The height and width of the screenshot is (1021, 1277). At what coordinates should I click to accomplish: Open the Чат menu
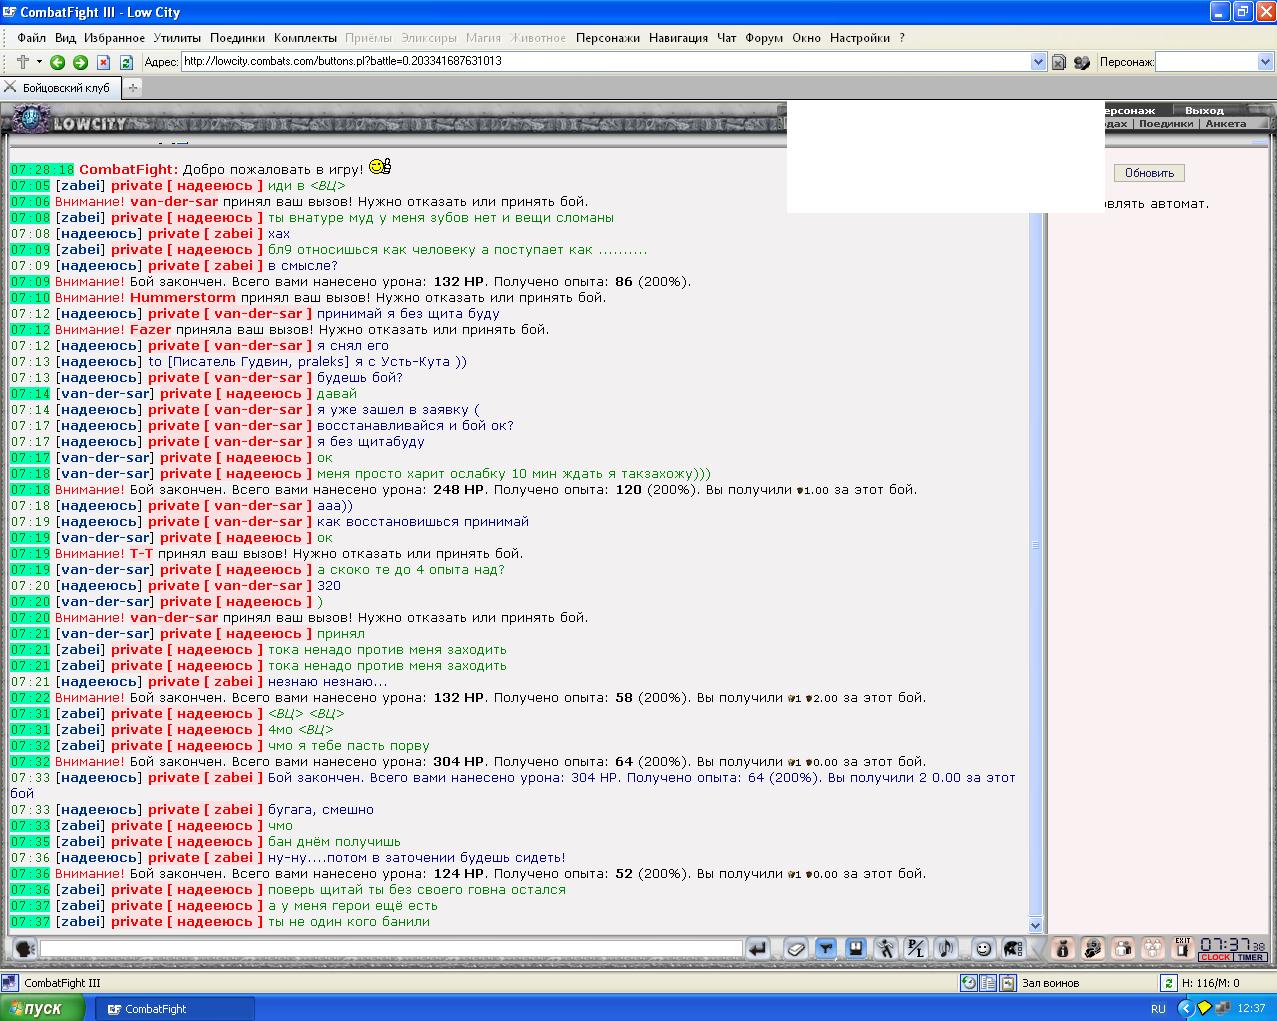click(x=727, y=38)
